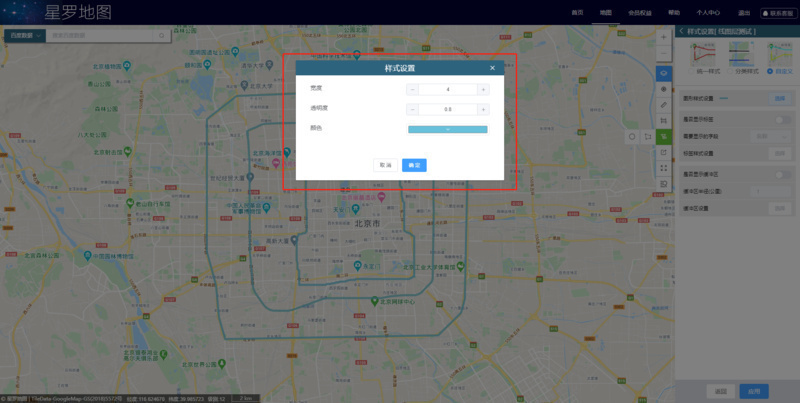Open the 颜色 blue color picker
800x403 pixels.
[448, 130]
